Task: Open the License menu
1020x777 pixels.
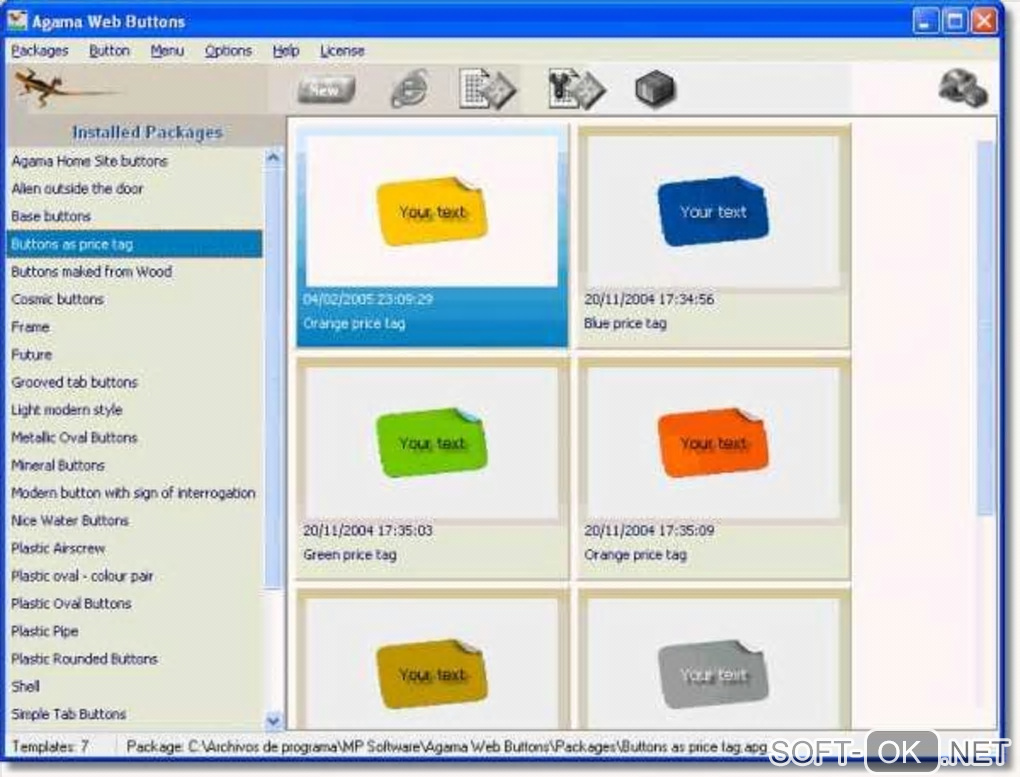Action: tap(342, 51)
